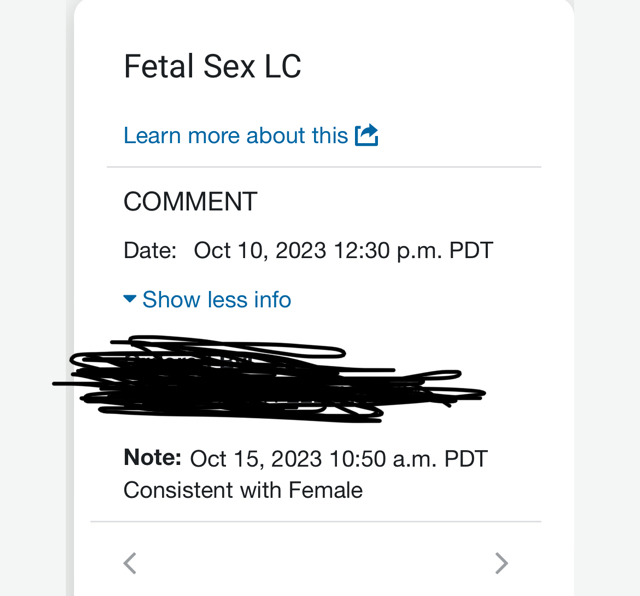
Task: Click the bold 'Note:' label
Action: tap(152, 457)
